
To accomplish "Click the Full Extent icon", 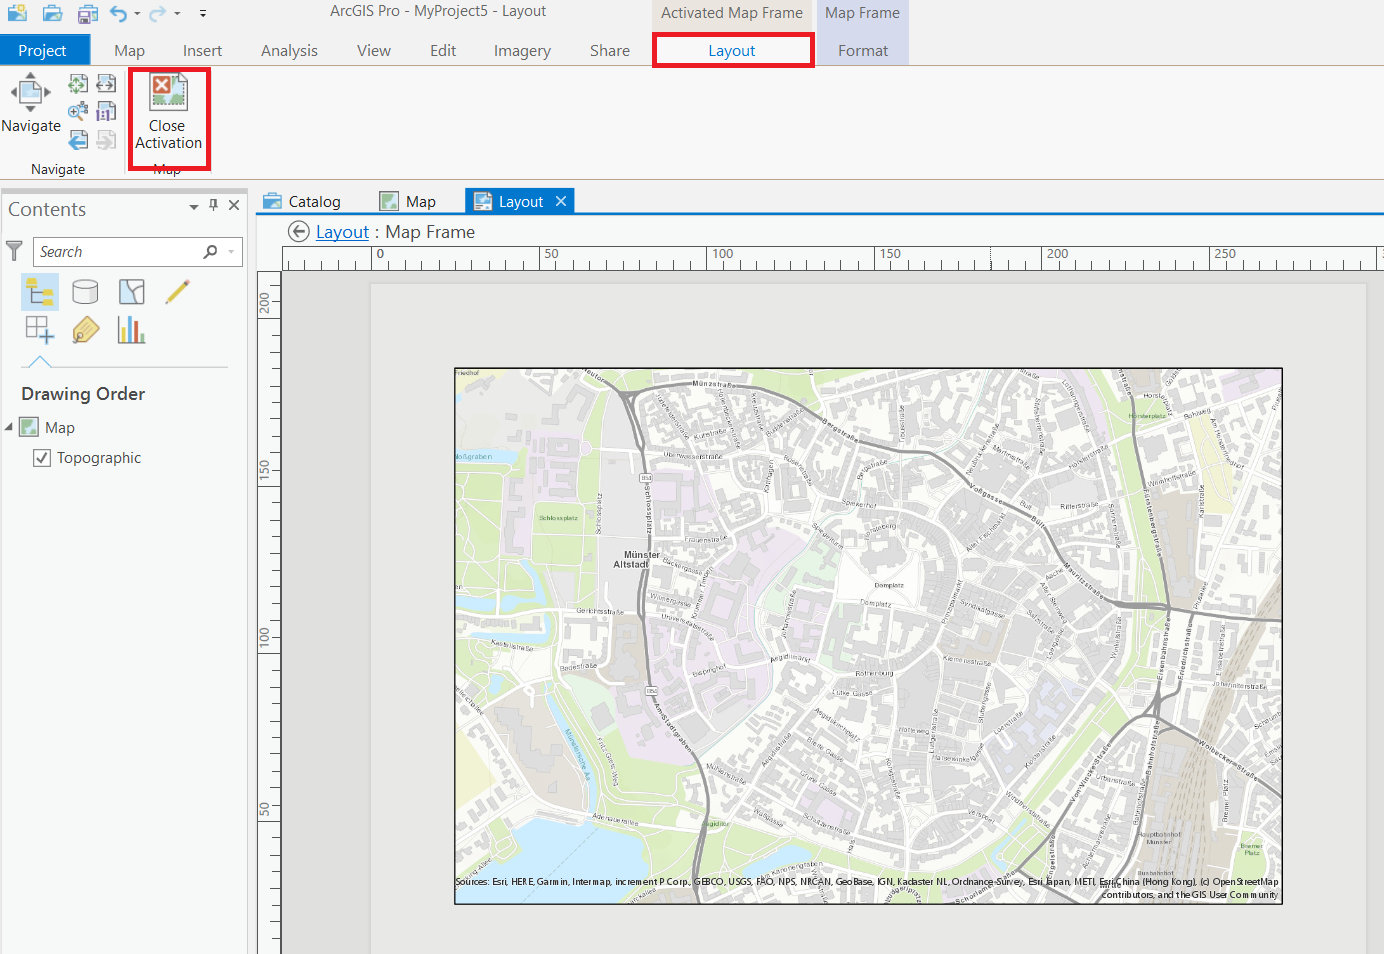I will coord(78,84).
